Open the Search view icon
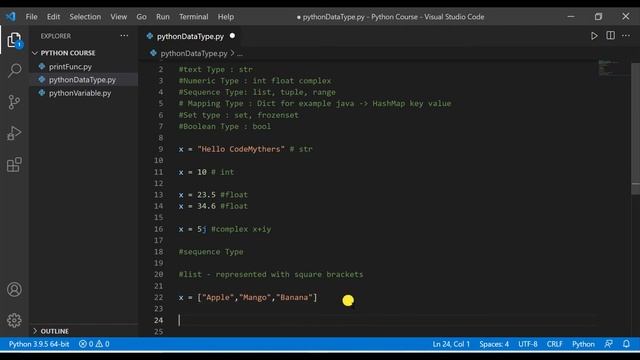 click(x=14, y=71)
